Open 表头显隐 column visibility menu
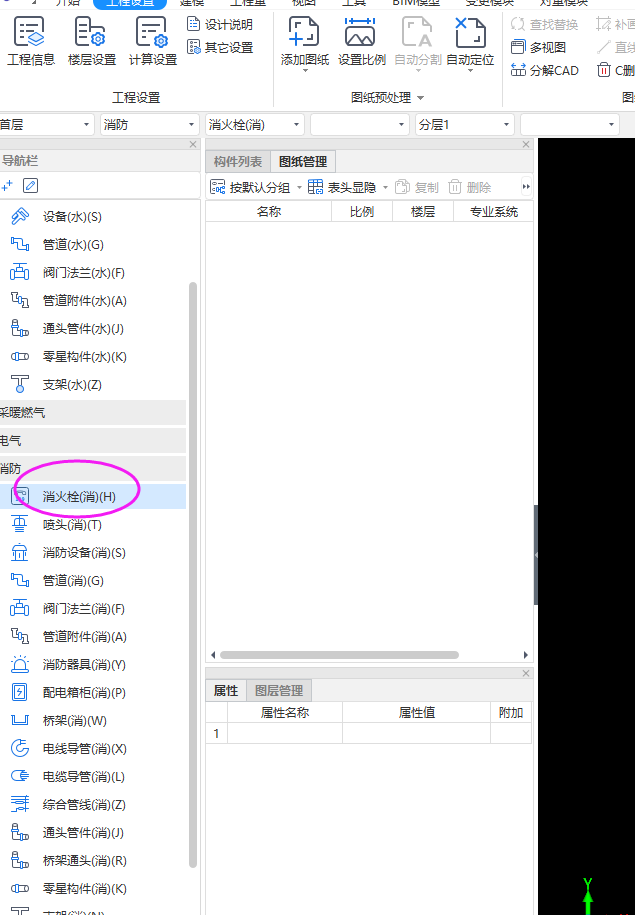This screenshot has width=635, height=915. [x=348, y=187]
